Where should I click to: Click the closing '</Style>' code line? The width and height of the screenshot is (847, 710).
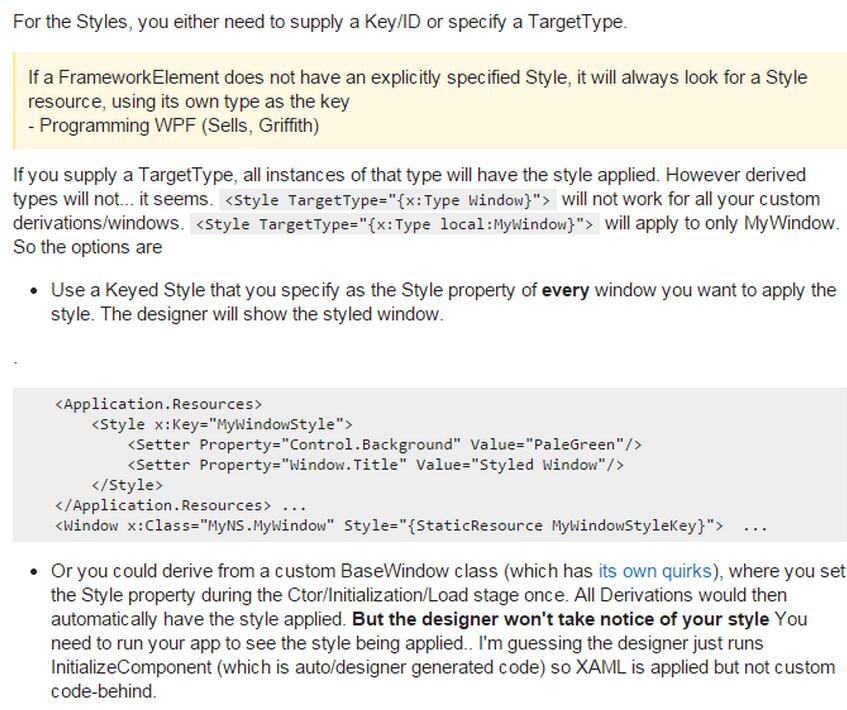click(127, 485)
